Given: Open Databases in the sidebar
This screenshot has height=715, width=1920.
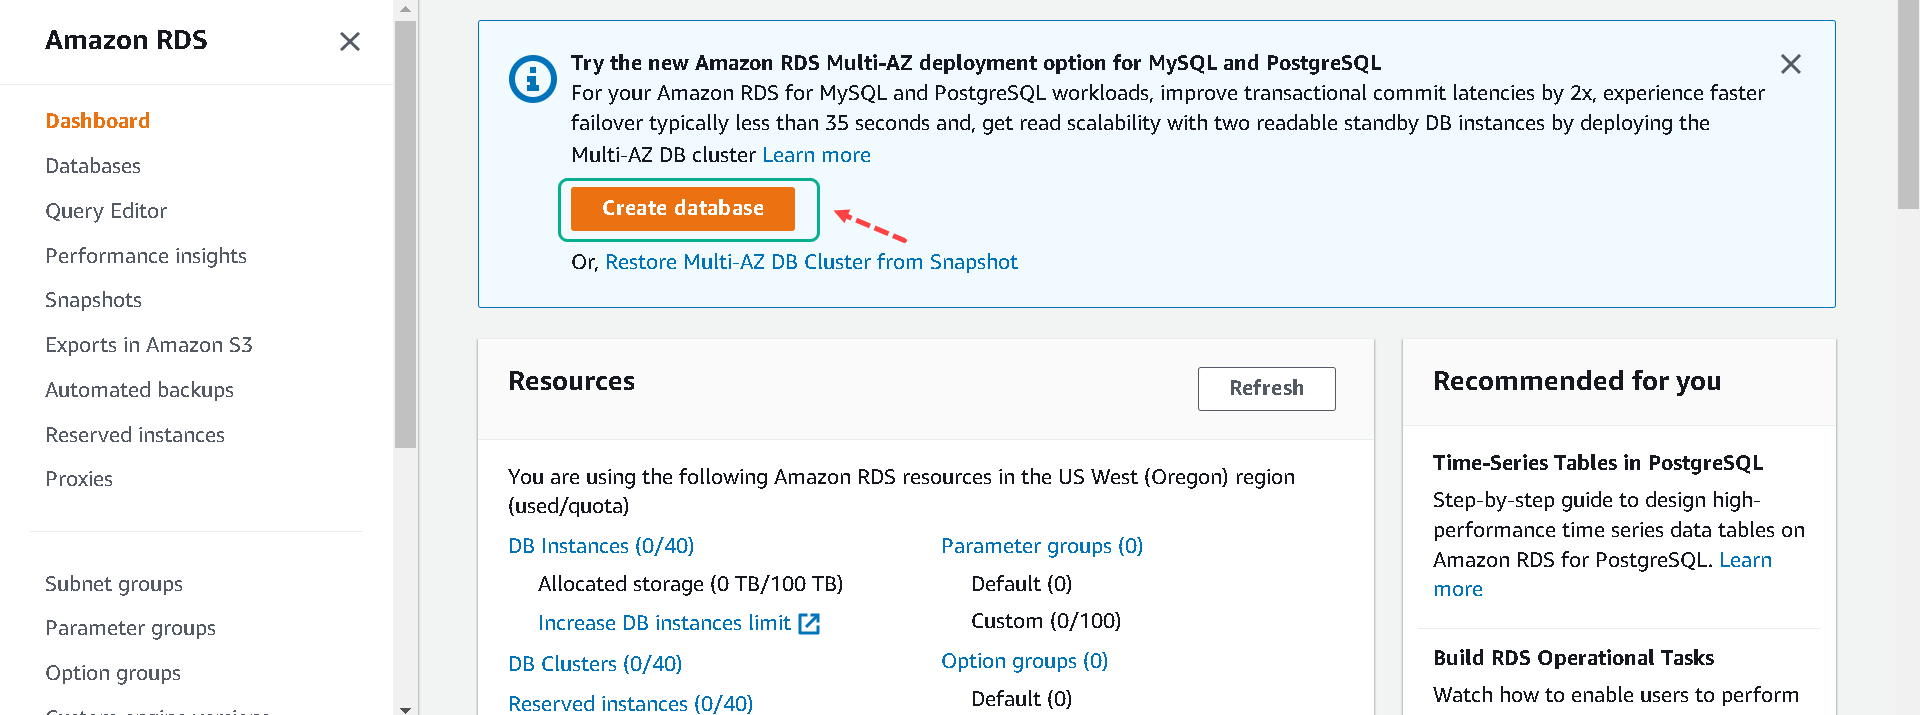Looking at the screenshot, I should [x=93, y=166].
